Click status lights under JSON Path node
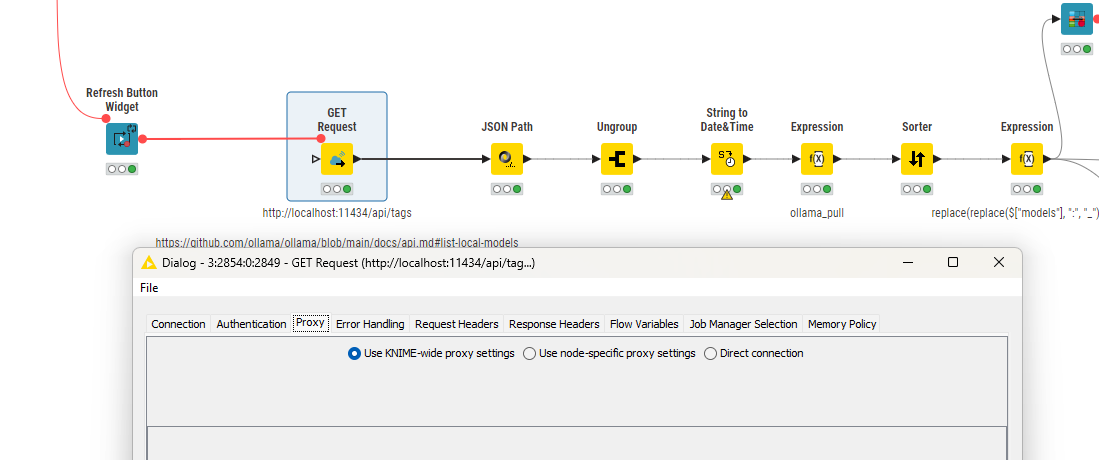This screenshot has height=460, width=1099. pyautogui.click(x=507, y=189)
